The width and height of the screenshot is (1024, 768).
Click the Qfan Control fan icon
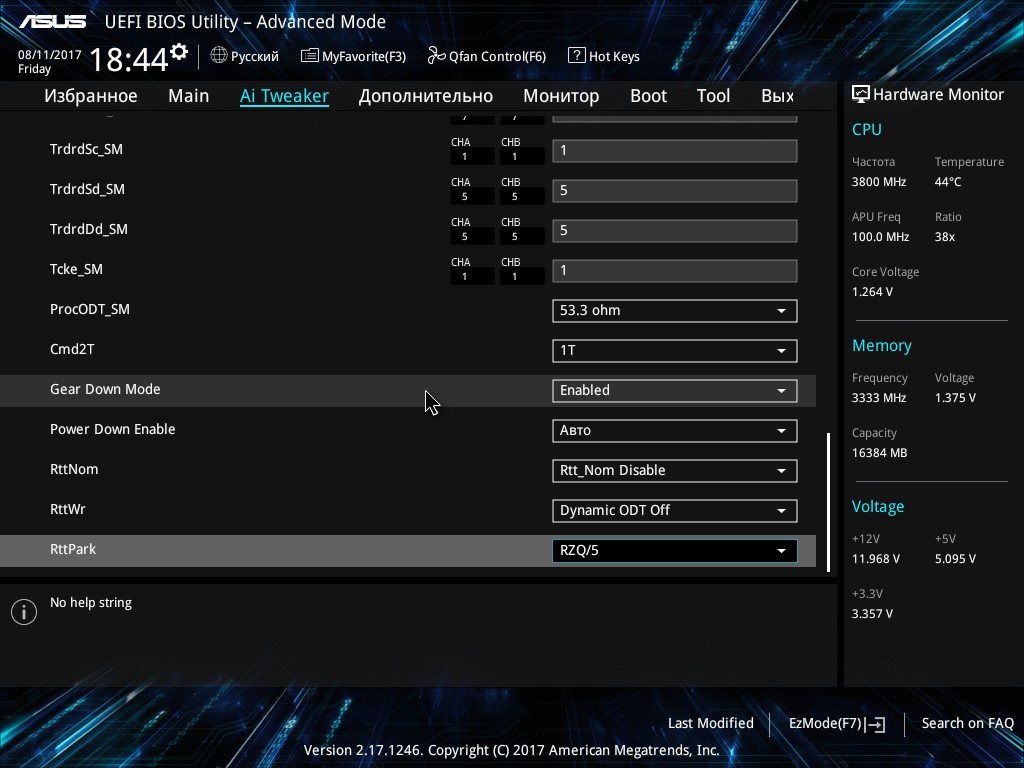pyautogui.click(x=436, y=56)
